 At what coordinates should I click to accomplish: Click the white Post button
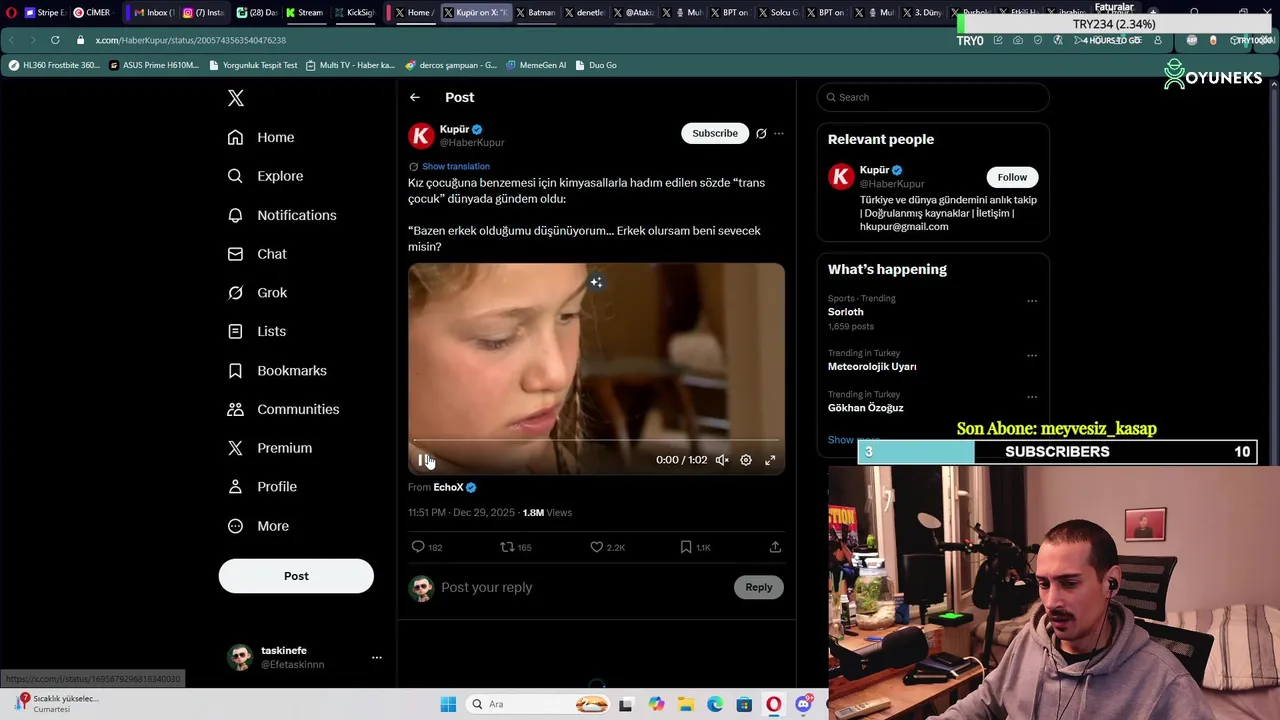[x=296, y=576]
